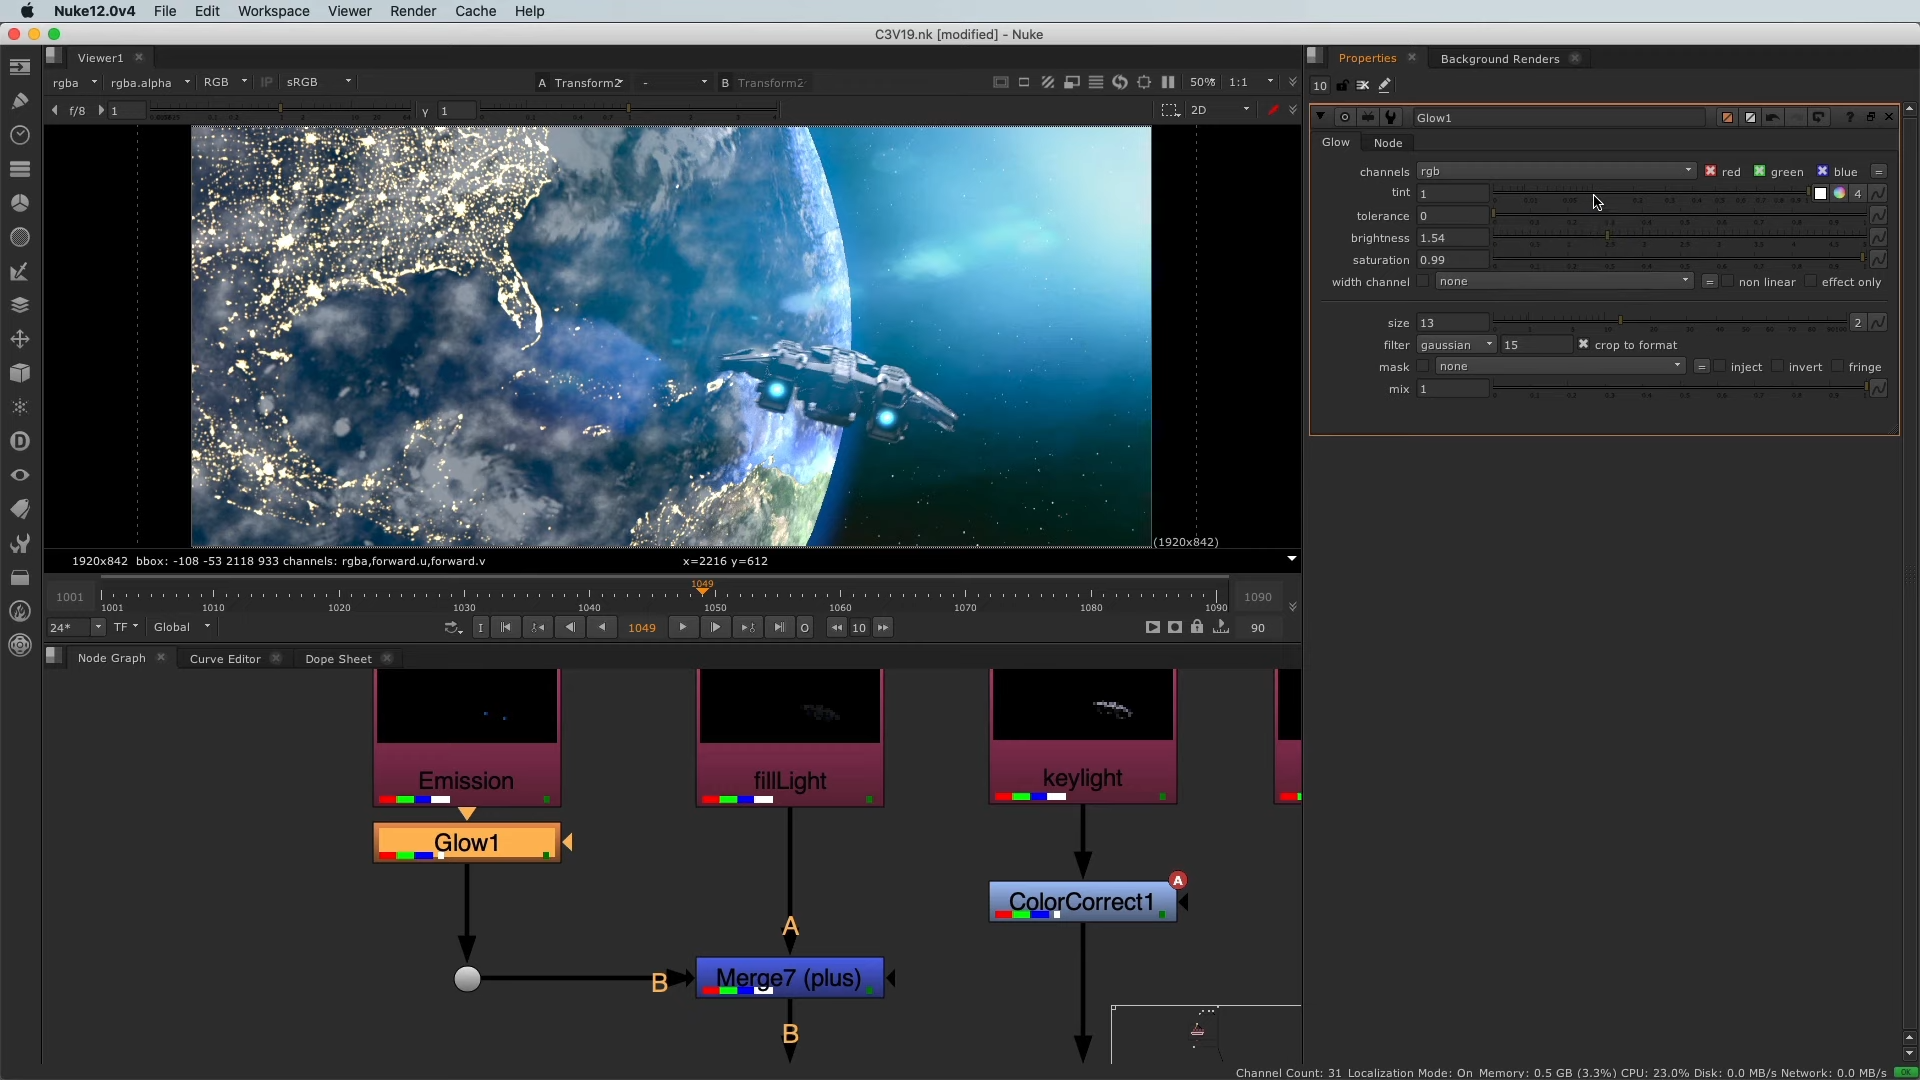Uncheck crop to format
This screenshot has width=1920, height=1080.
pyautogui.click(x=1583, y=345)
